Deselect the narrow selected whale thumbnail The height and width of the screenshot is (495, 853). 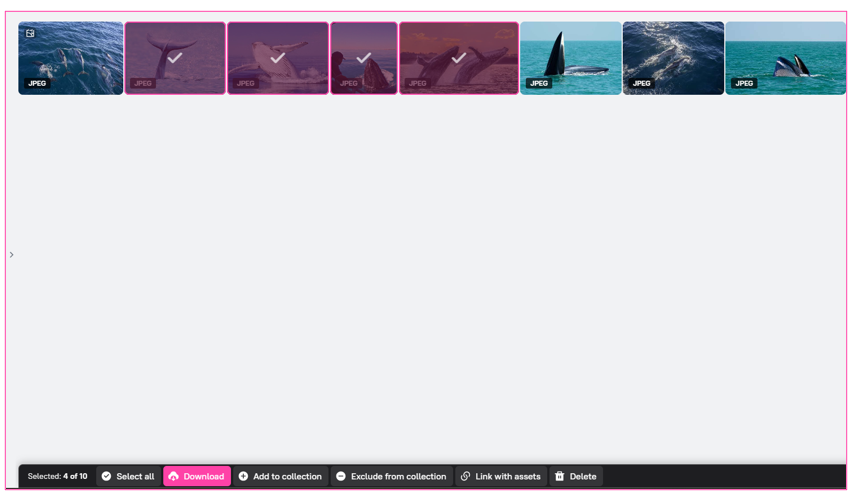(x=363, y=58)
